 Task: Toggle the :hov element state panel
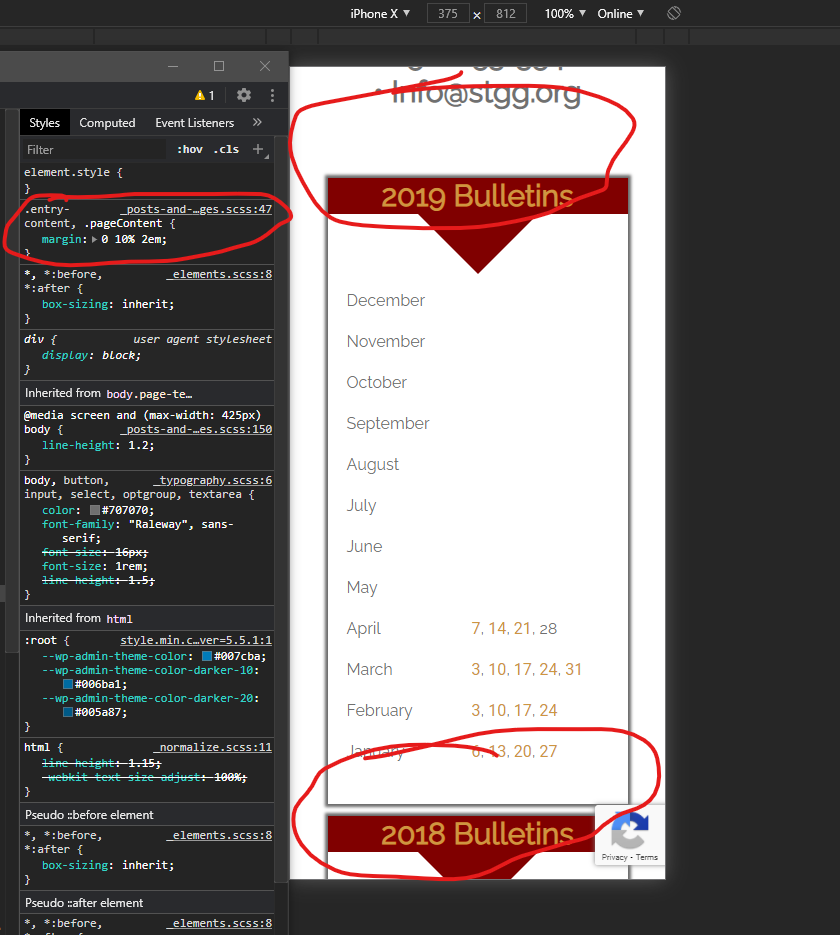click(190, 149)
